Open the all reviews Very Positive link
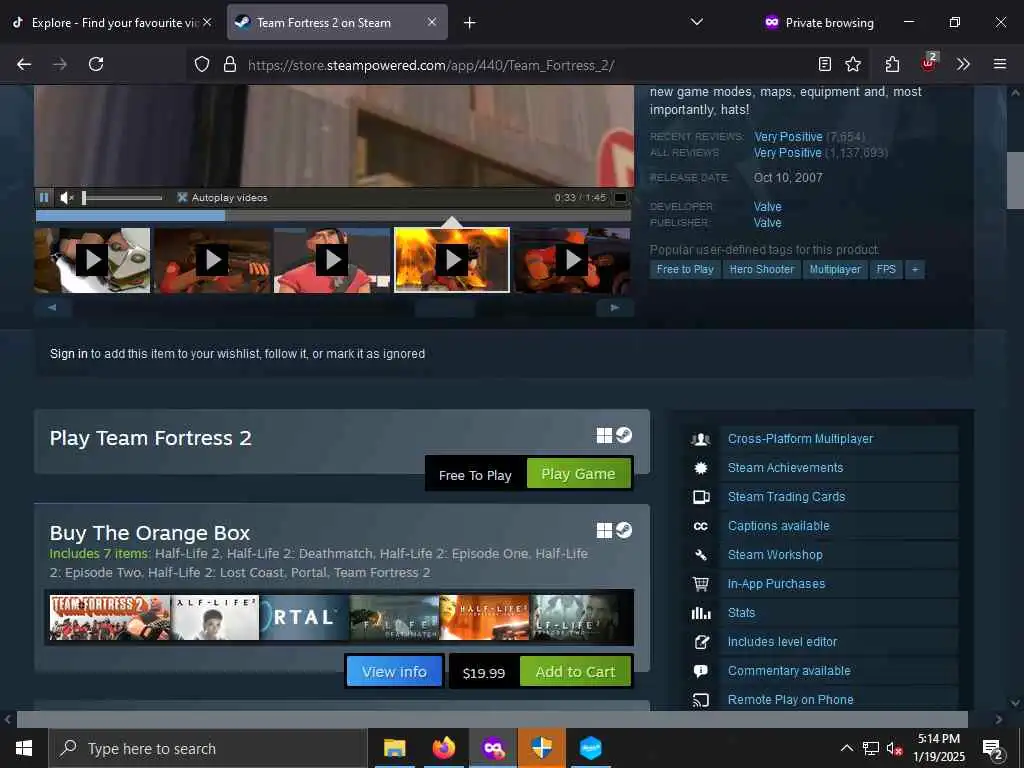This screenshot has width=1024, height=768. [x=788, y=153]
